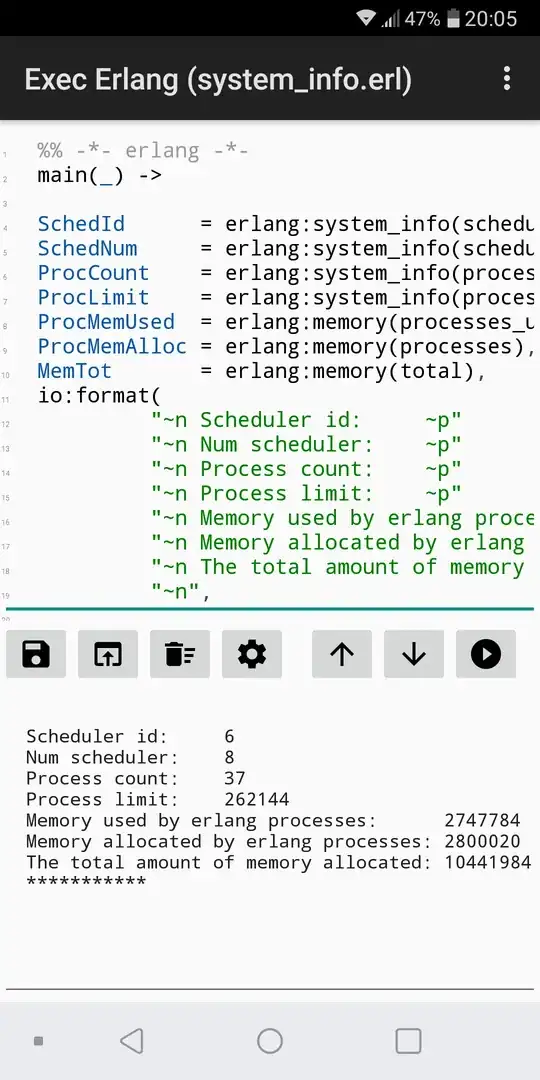Tap the Process limit output line
The image size is (540, 1080).
tap(158, 799)
